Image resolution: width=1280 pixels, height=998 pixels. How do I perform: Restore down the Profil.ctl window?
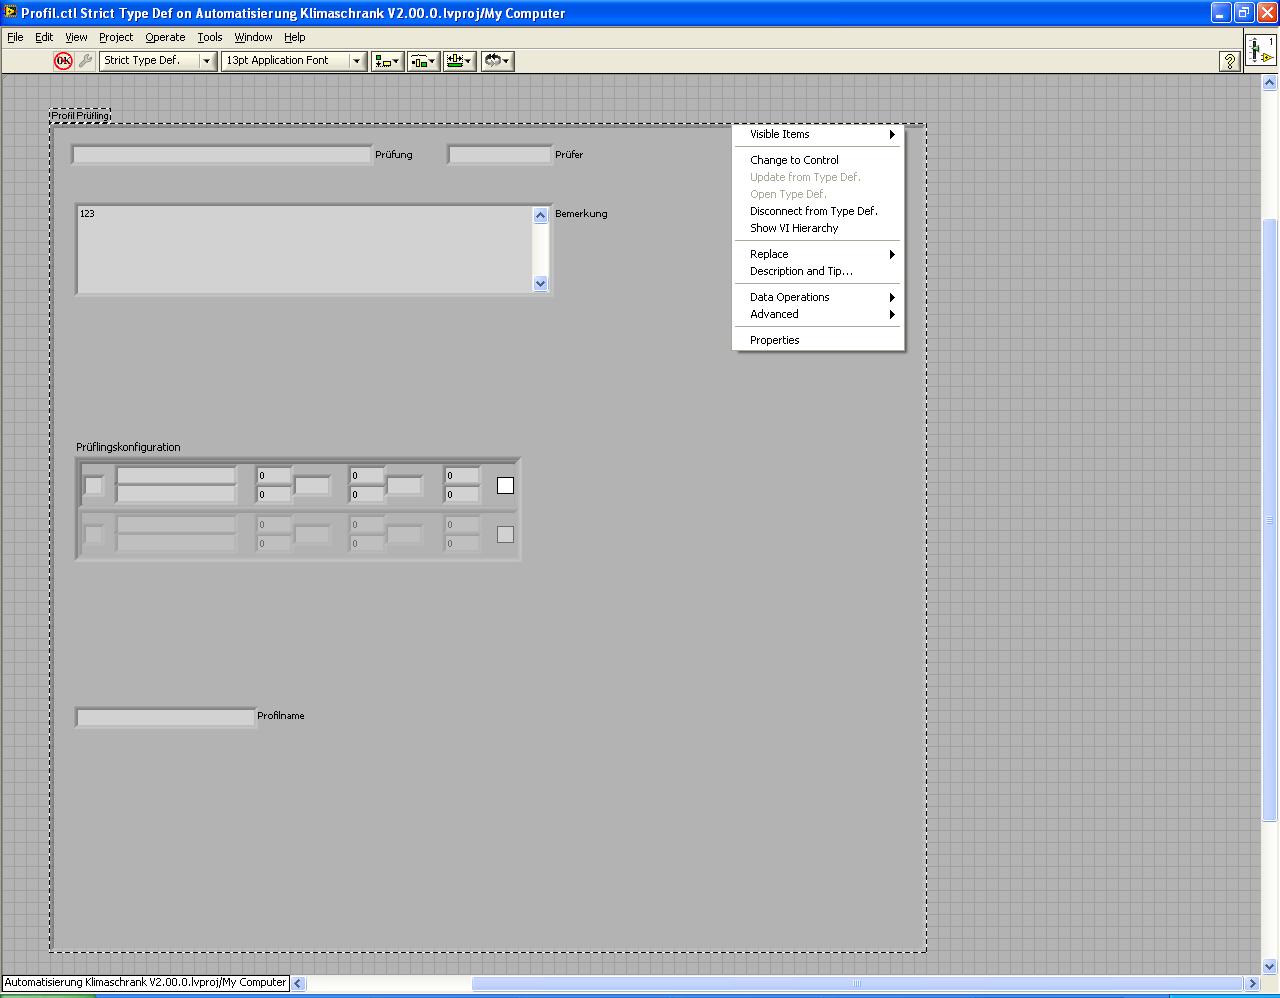[1243, 13]
